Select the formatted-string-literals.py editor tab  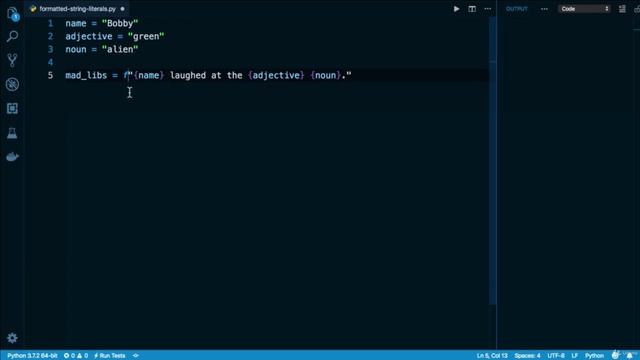[78, 9]
